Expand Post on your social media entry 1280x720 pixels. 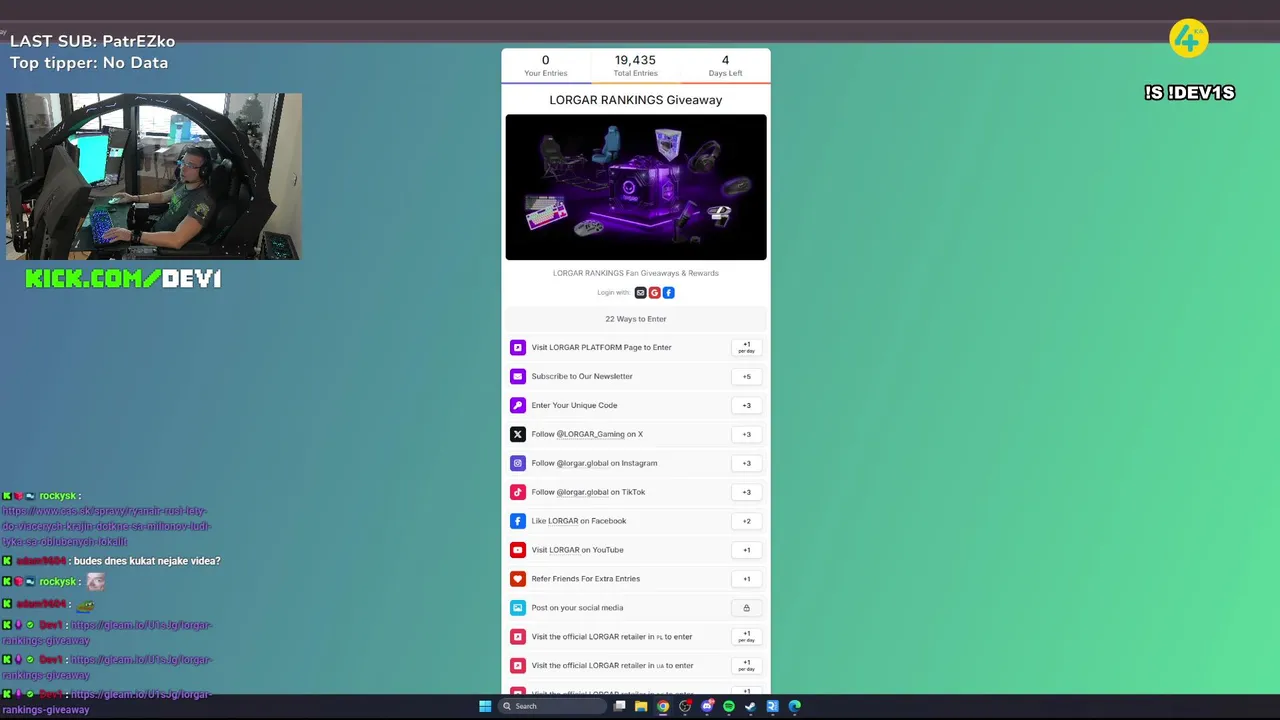pos(636,608)
